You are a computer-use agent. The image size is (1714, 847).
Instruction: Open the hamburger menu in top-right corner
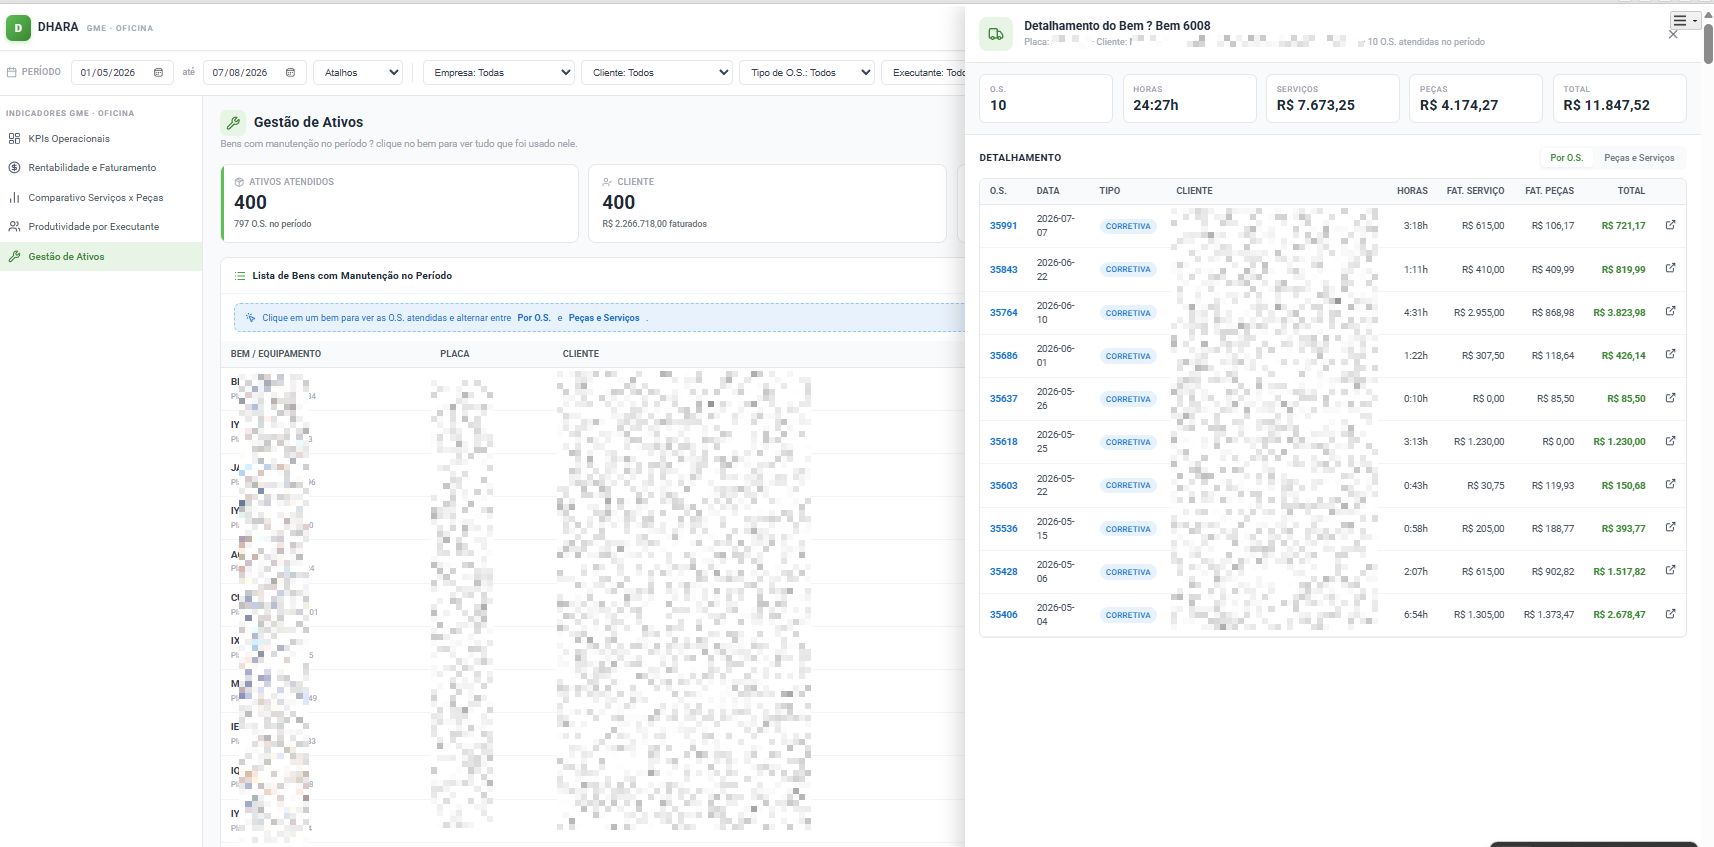coord(1685,20)
